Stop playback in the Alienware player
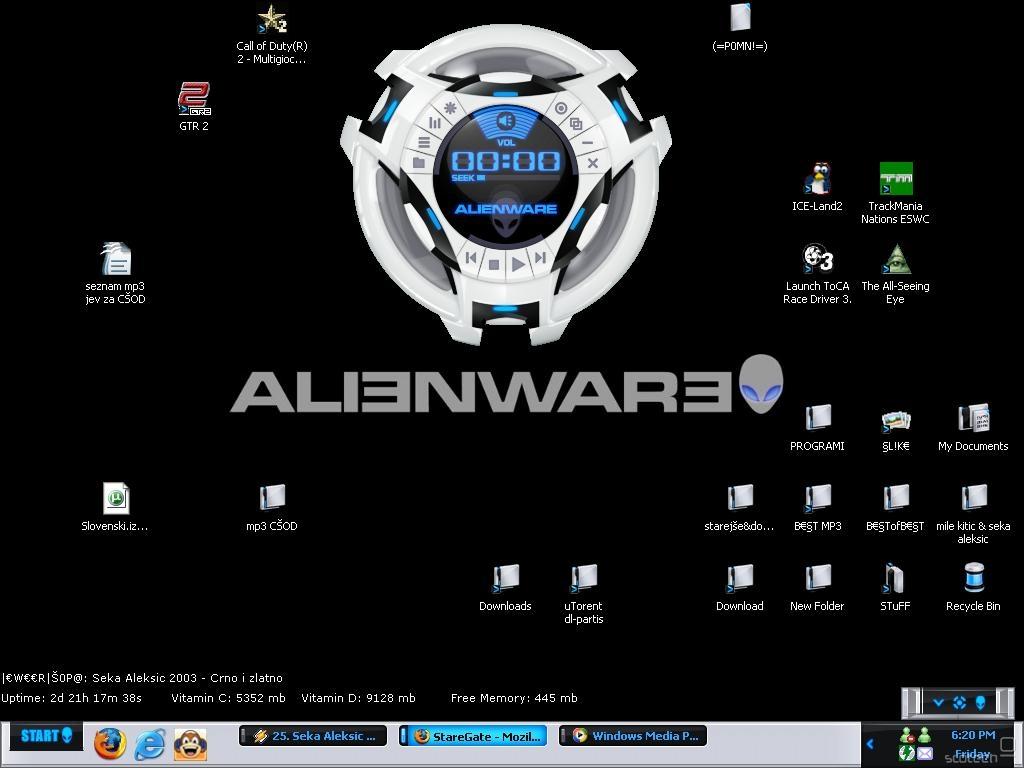The width and height of the screenshot is (1024, 770). [x=494, y=265]
